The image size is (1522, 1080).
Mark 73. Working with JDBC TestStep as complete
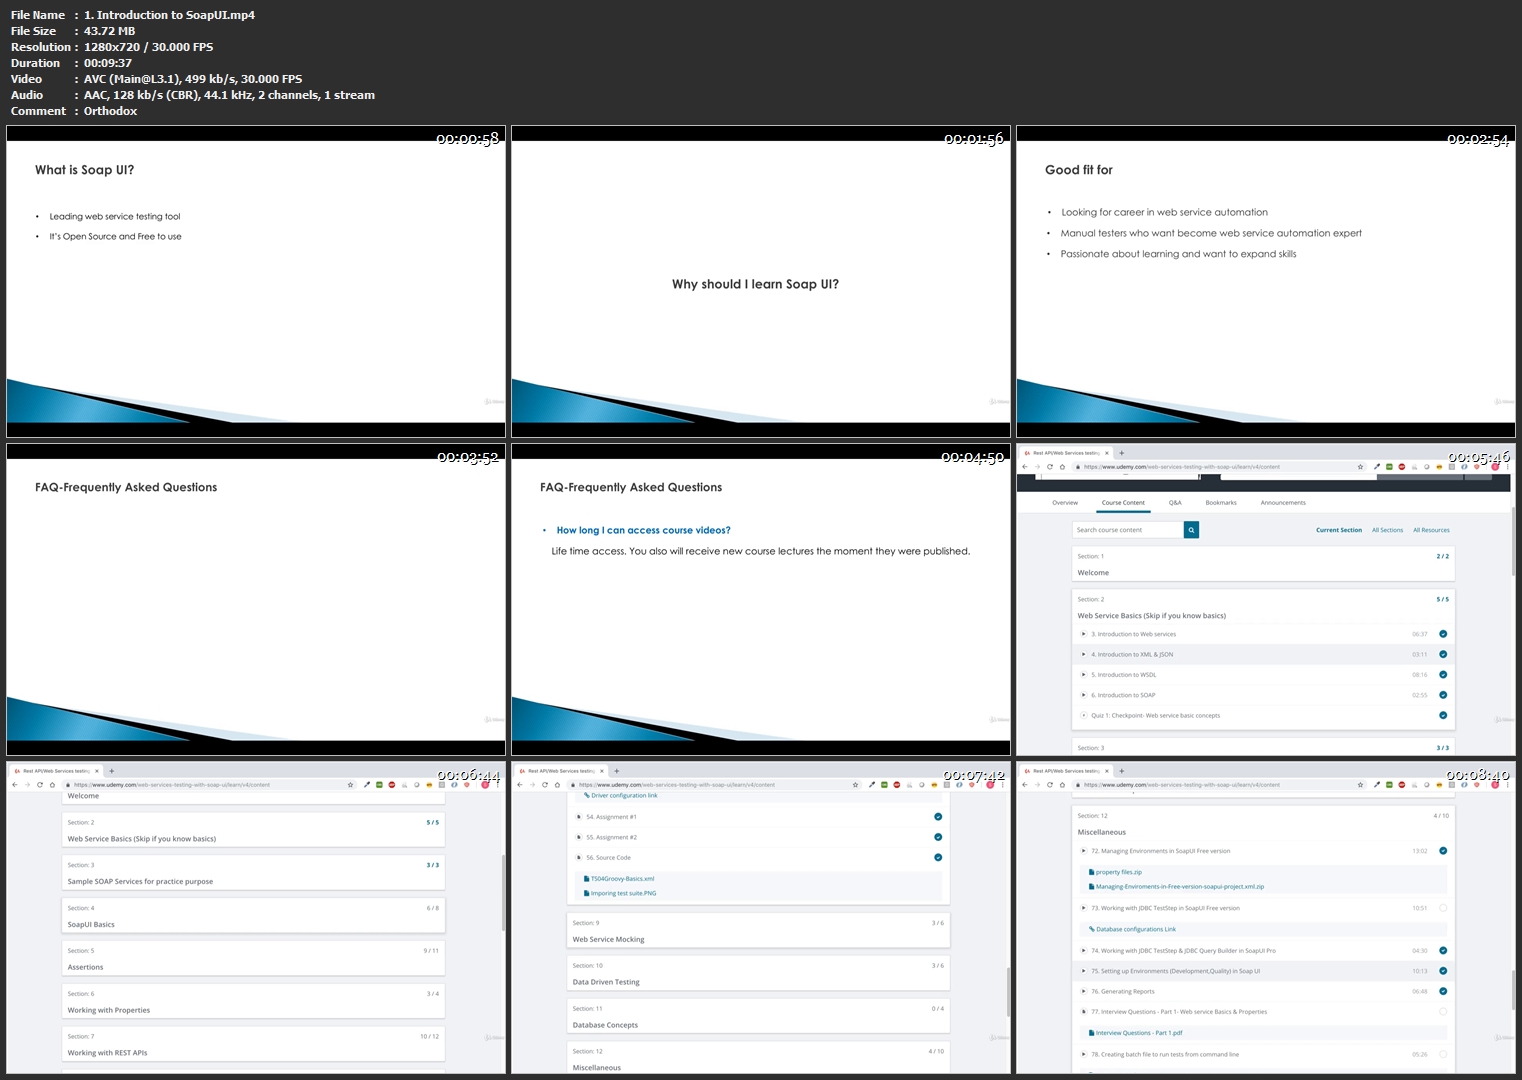1443,908
